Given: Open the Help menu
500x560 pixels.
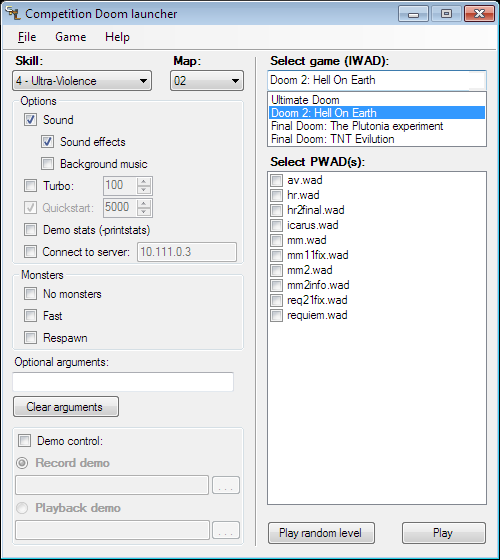Looking at the screenshot, I should click(x=117, y=37).
